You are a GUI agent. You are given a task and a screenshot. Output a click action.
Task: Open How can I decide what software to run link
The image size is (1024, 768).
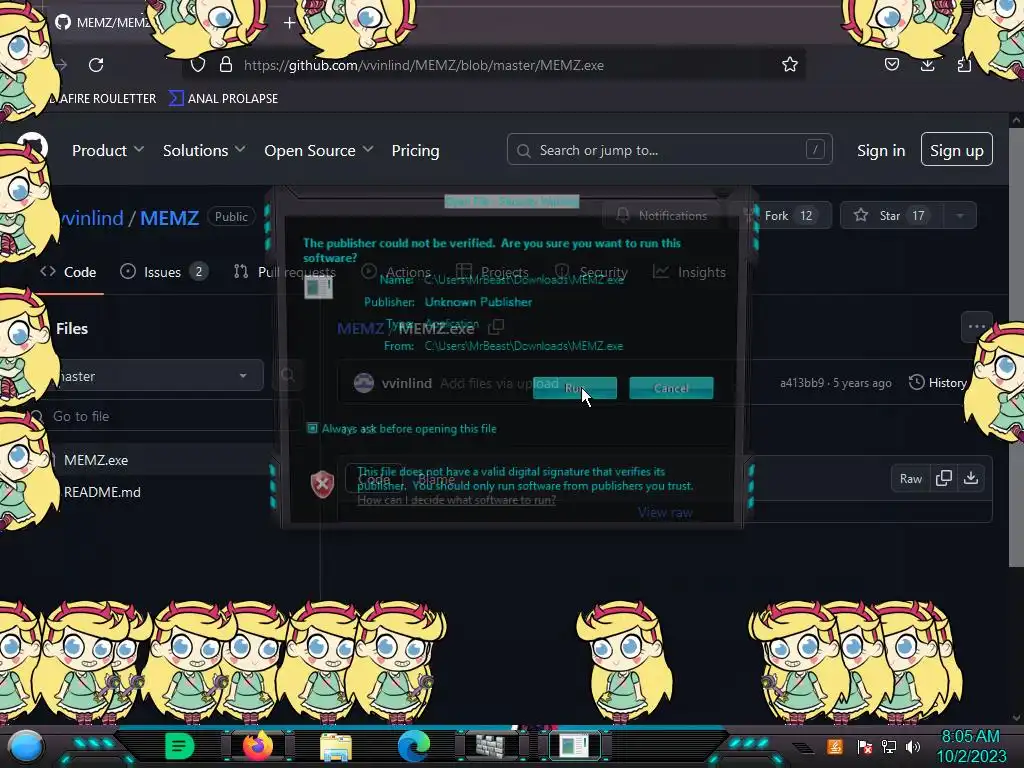[x=456, y=500]
